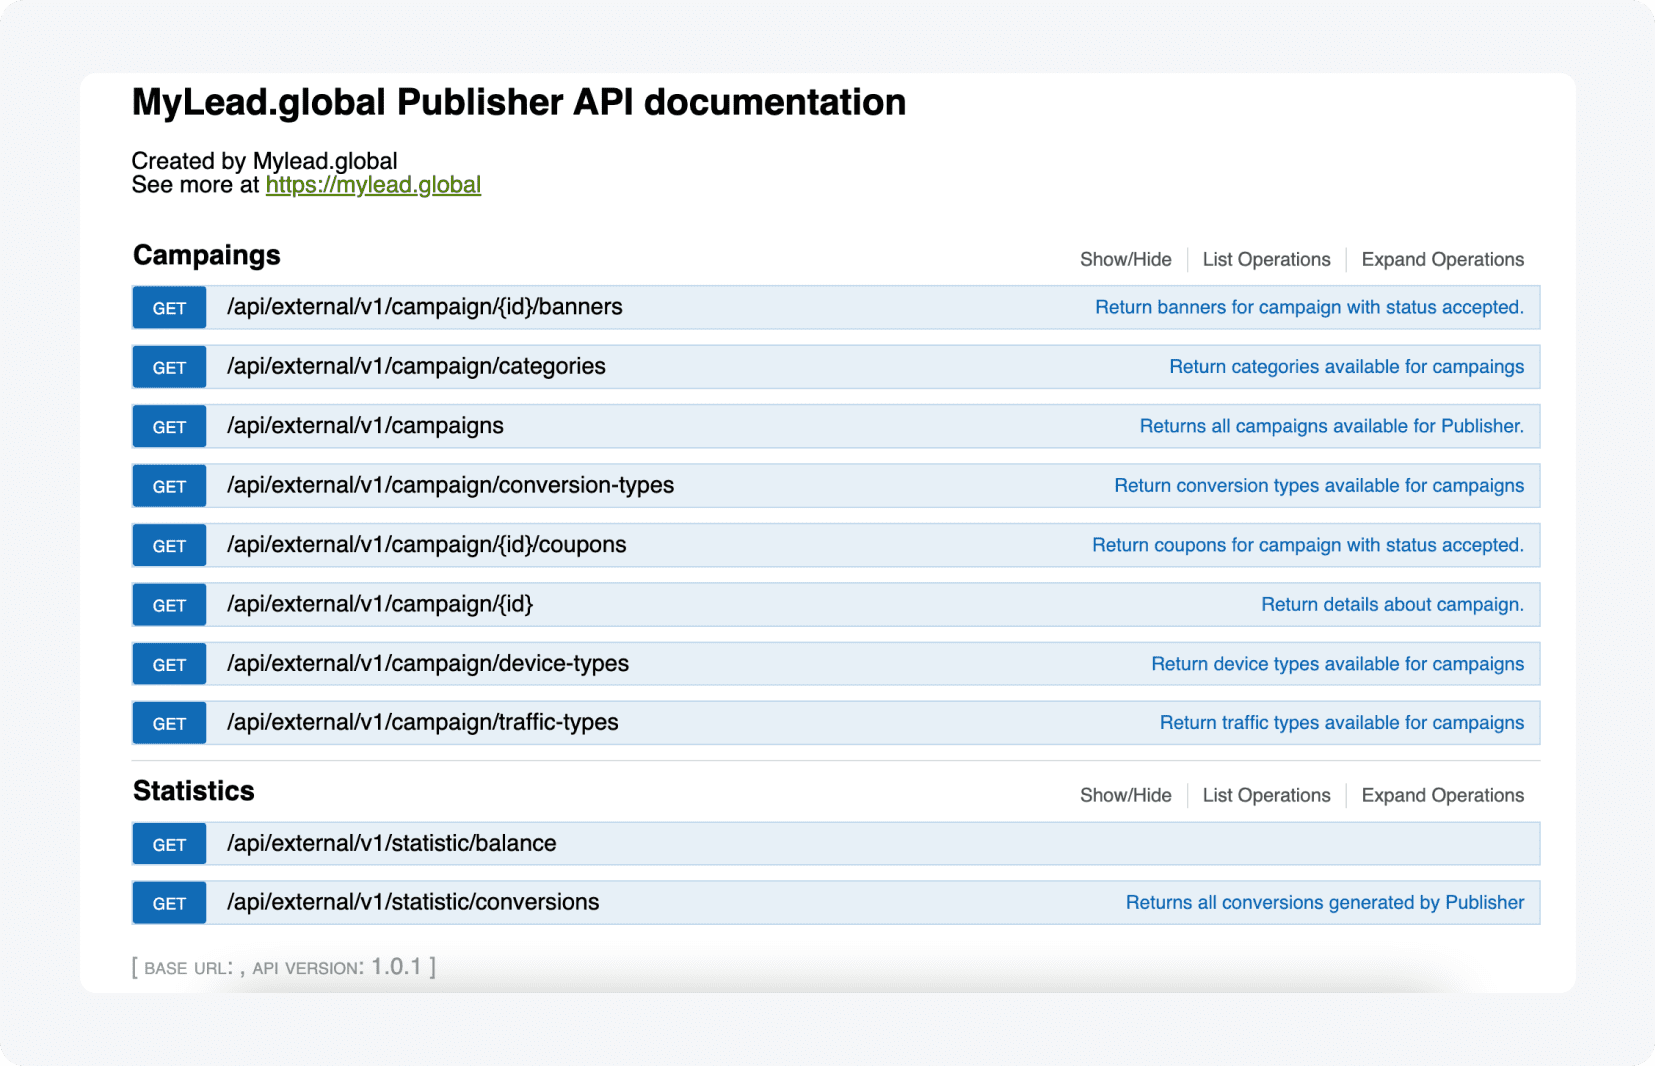Screen dimensions: 1655x1066
Task: Toggle Show/Hide for the Statistics section
Action: [1125, 795]
